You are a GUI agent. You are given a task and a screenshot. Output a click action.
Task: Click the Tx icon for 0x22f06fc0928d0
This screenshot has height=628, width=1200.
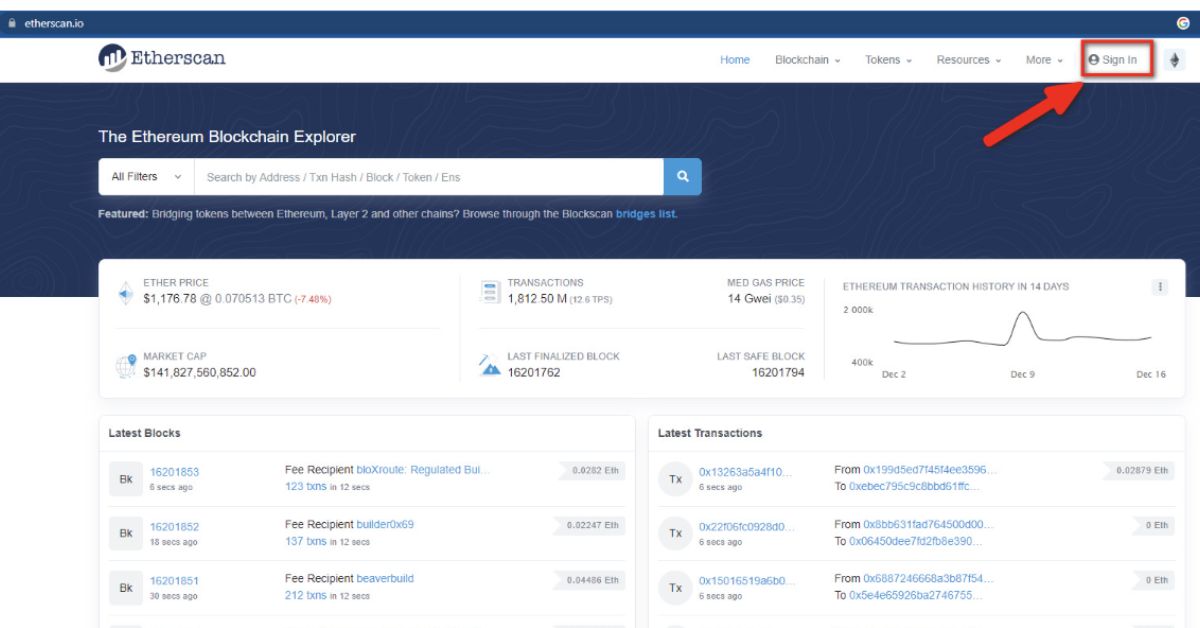coord(675,534)
